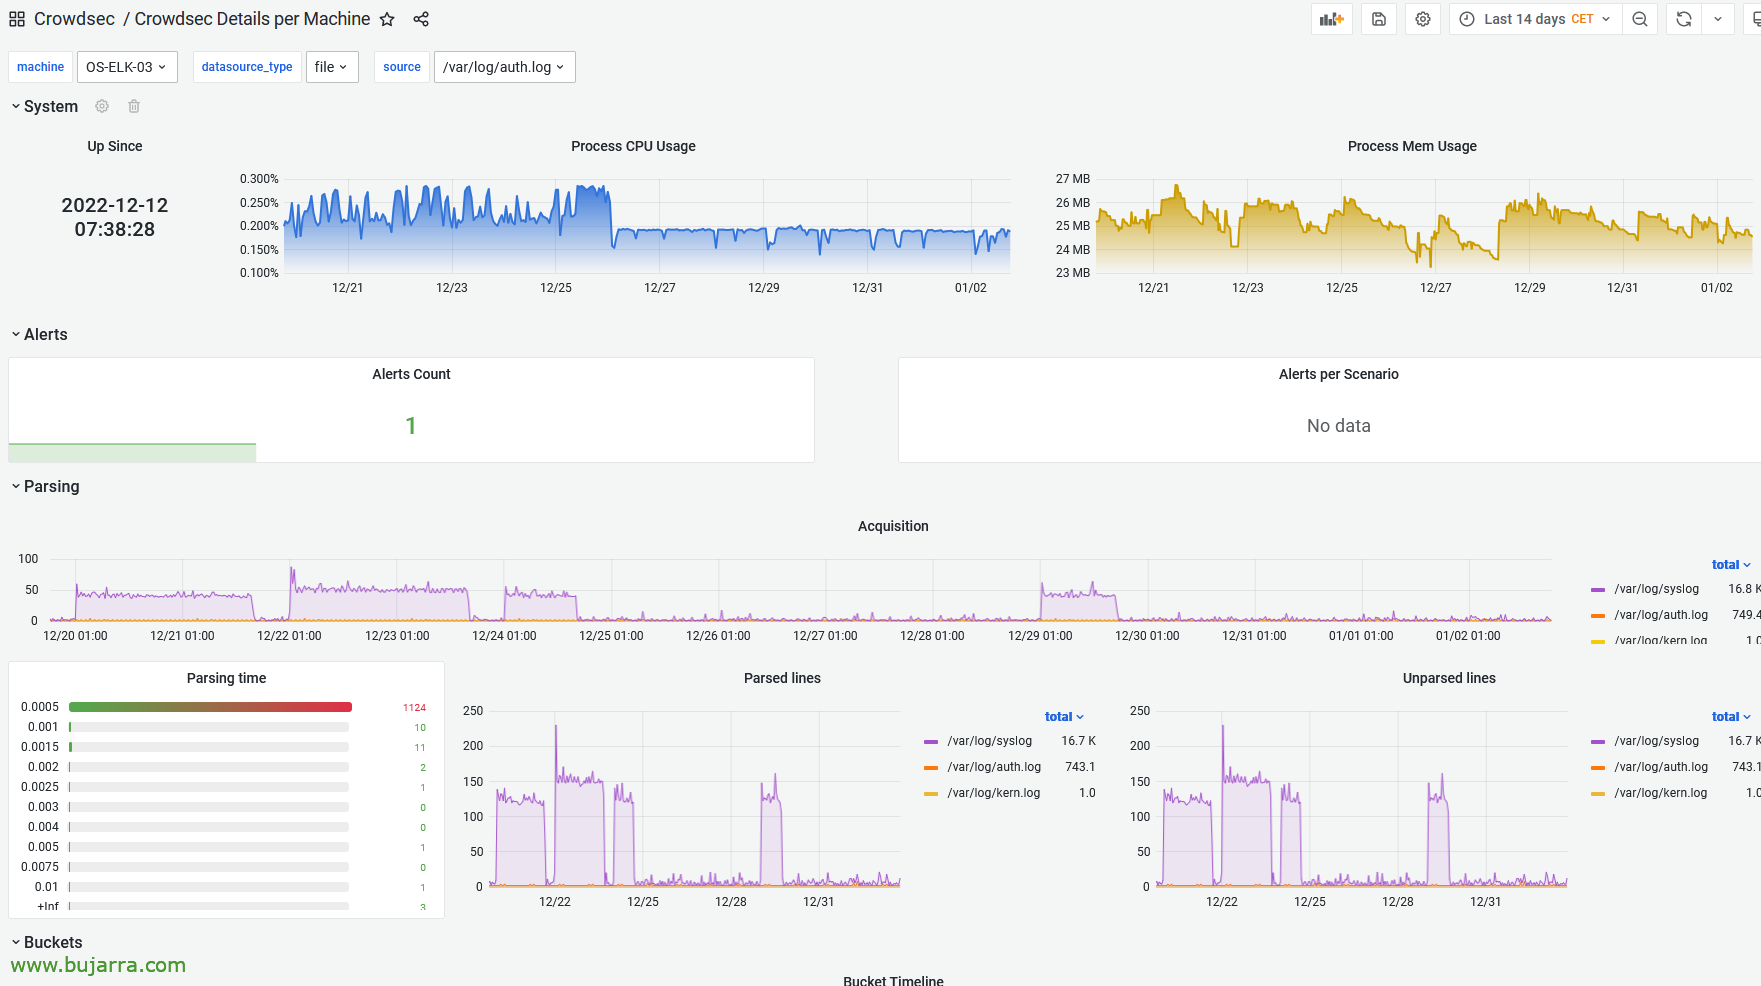Toggle /var/log/kern.log series in Unparsed lines legend
1761x986 pixels.
click(1661, 793)
